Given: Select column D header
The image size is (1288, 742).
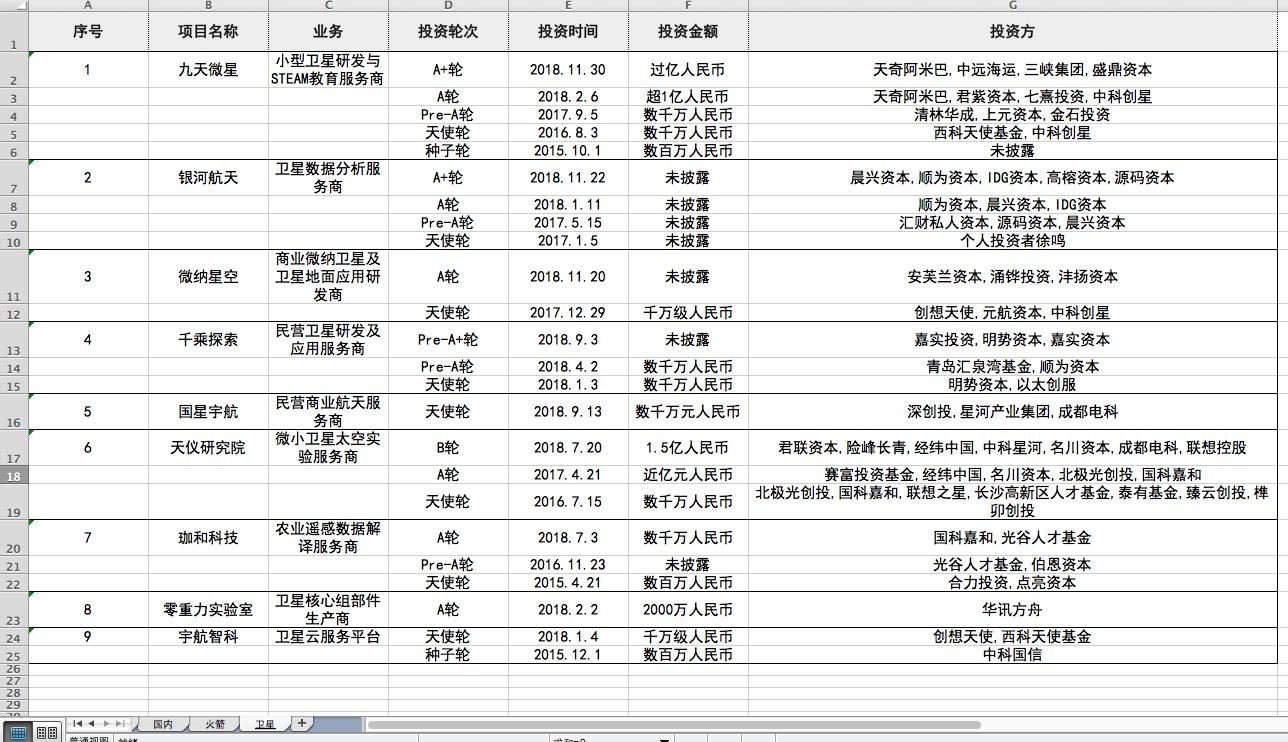Looking at the screenshot, I should tap(448, 5).
